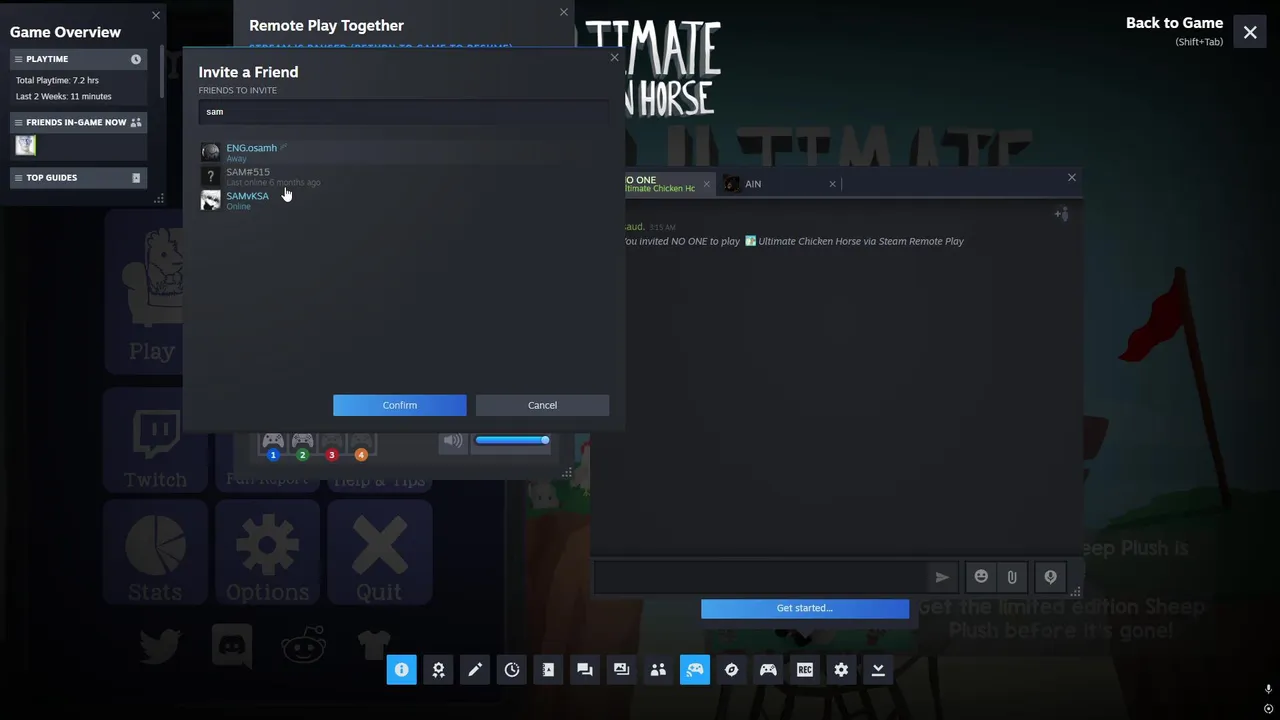Image resolution: width=1280 pixels, height=720 pixels.
Task: Confirm the friend invite
Action: click(x=400, y=405)
